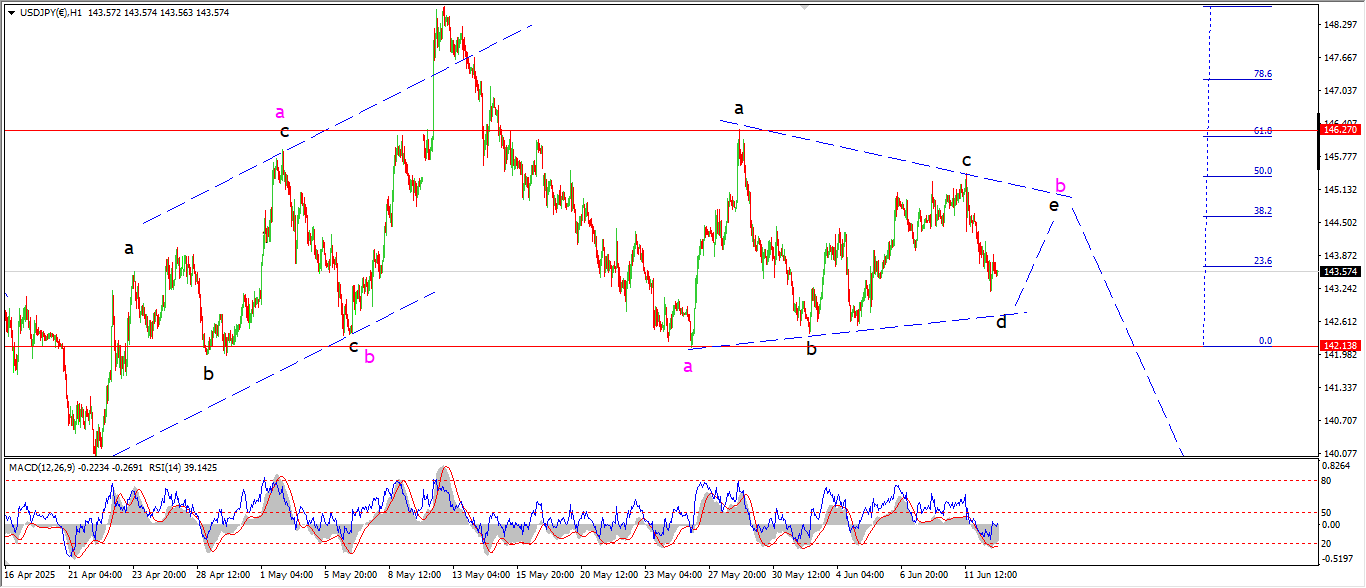Select the black 'e' wave label
The image size is (1366, 588).
[x=1053, y=205]
